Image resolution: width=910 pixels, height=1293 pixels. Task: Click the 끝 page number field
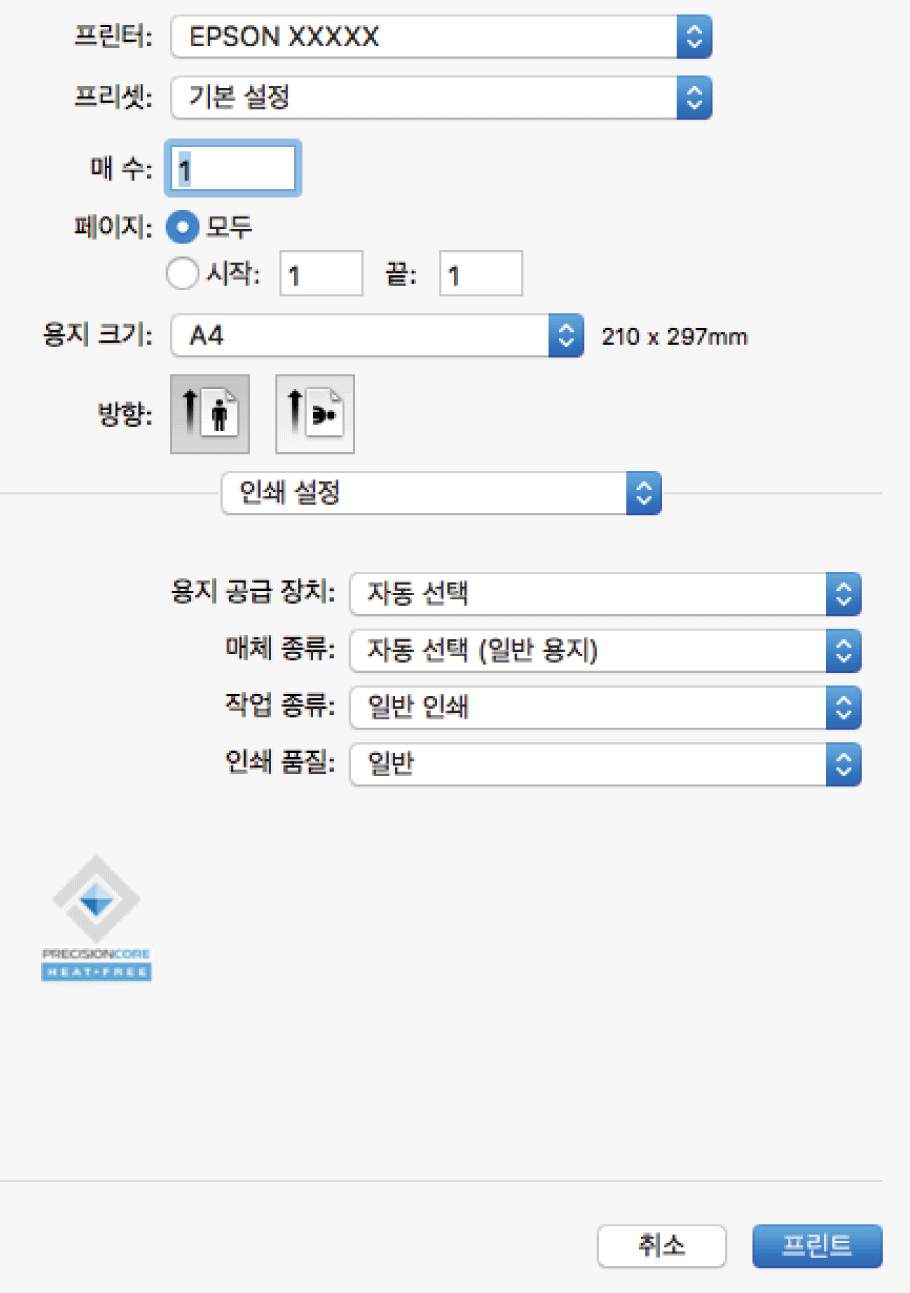pos(481,274)
